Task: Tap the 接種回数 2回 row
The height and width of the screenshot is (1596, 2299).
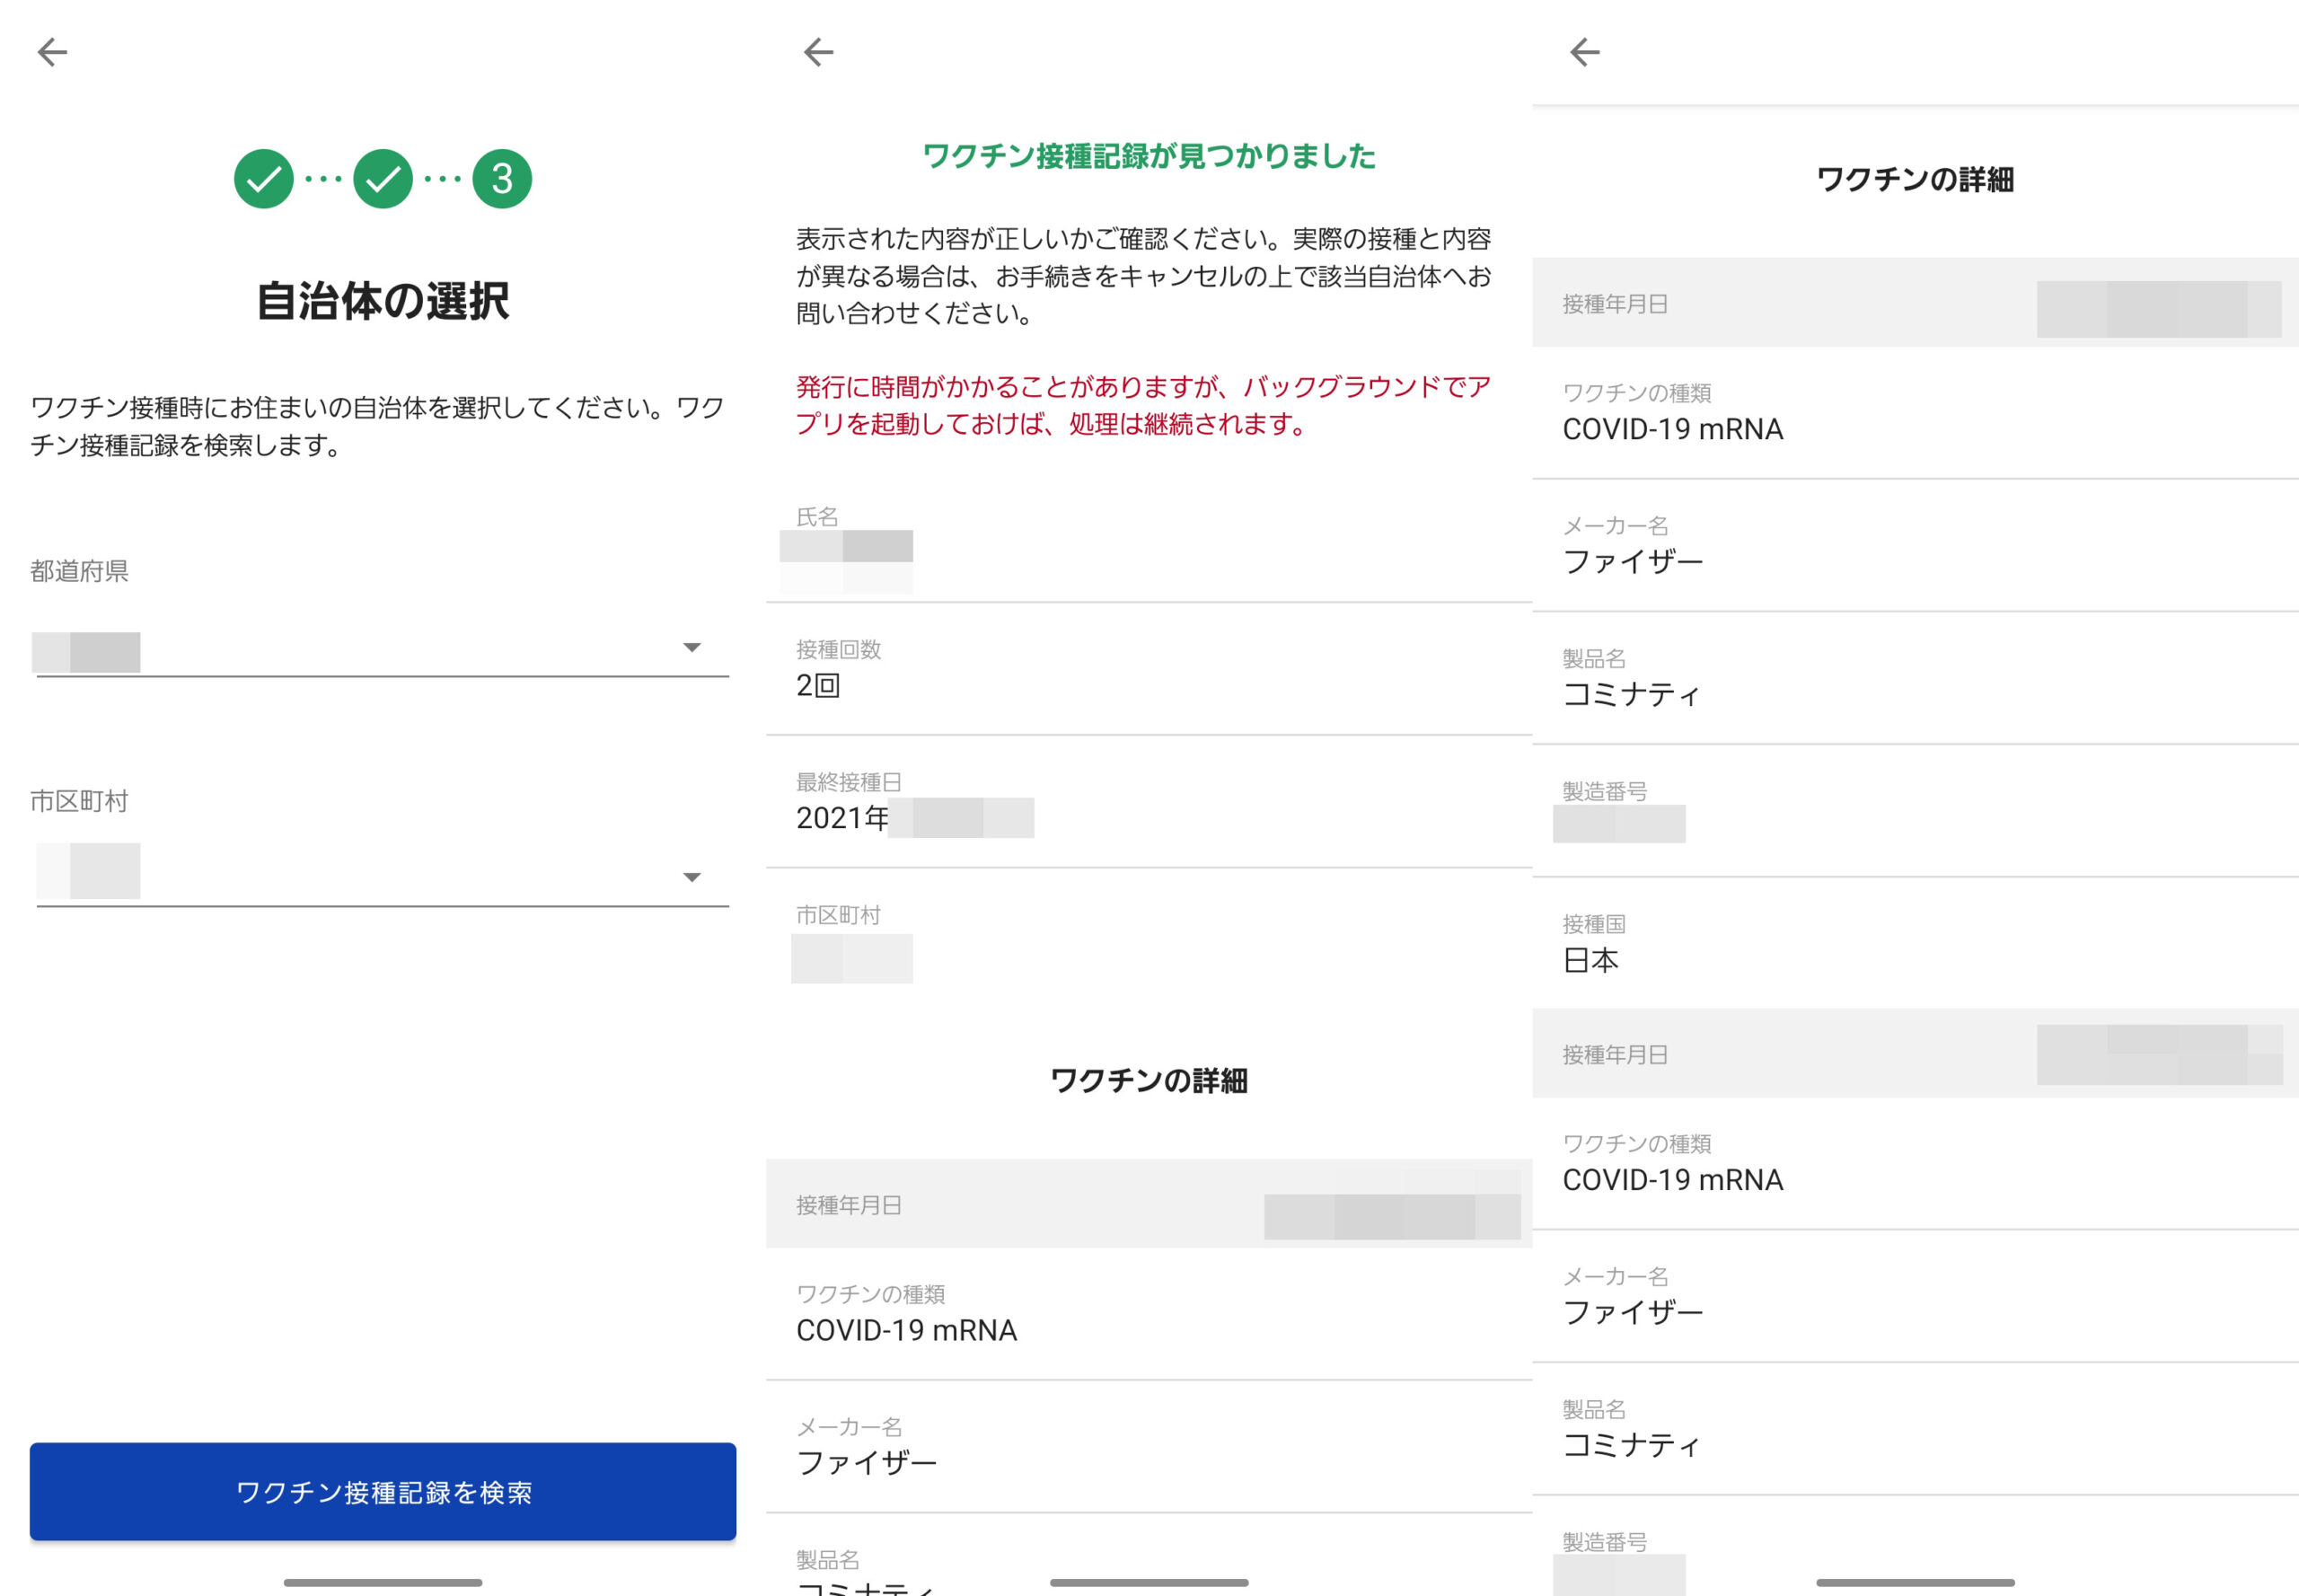Action: (x=1148, y=670)
